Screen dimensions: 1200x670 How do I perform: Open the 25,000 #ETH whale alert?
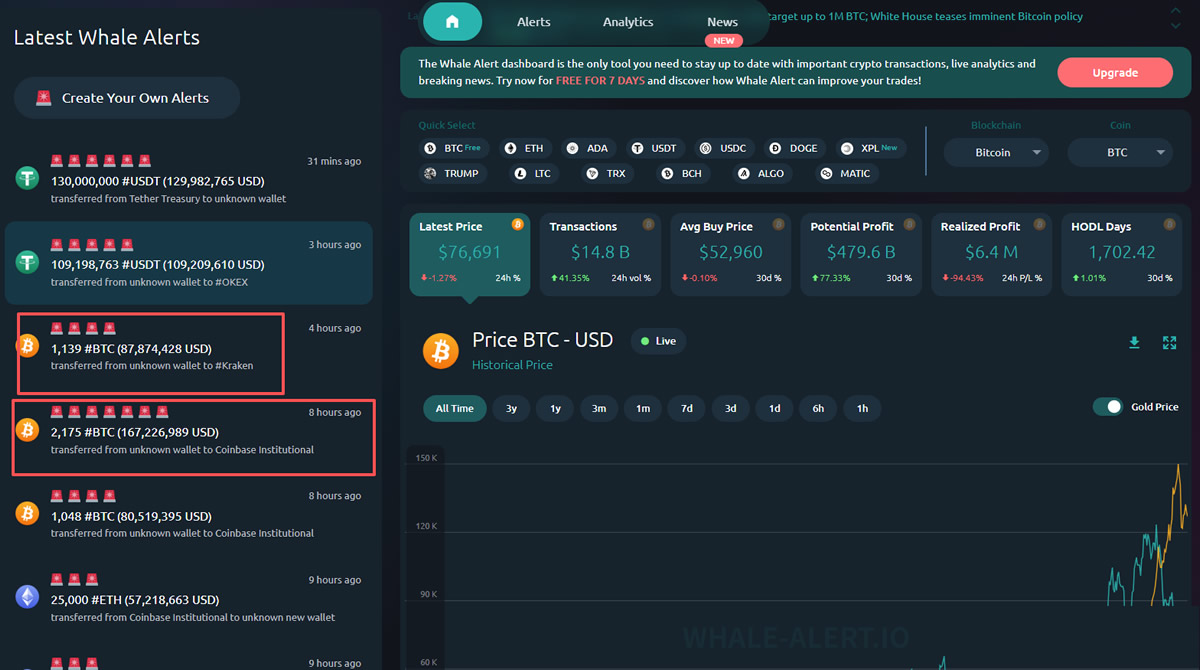point(188,599)
